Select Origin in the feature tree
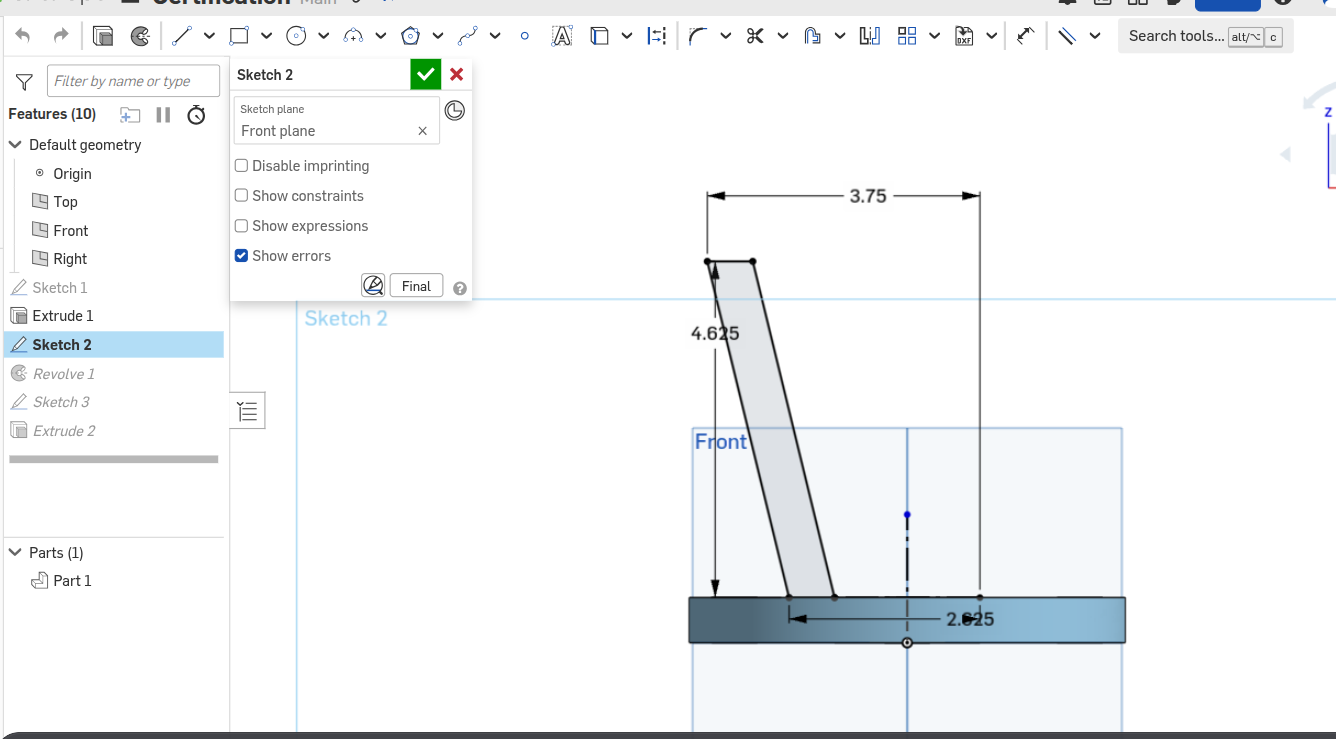The image size is (1336, 739). (72, 174)
